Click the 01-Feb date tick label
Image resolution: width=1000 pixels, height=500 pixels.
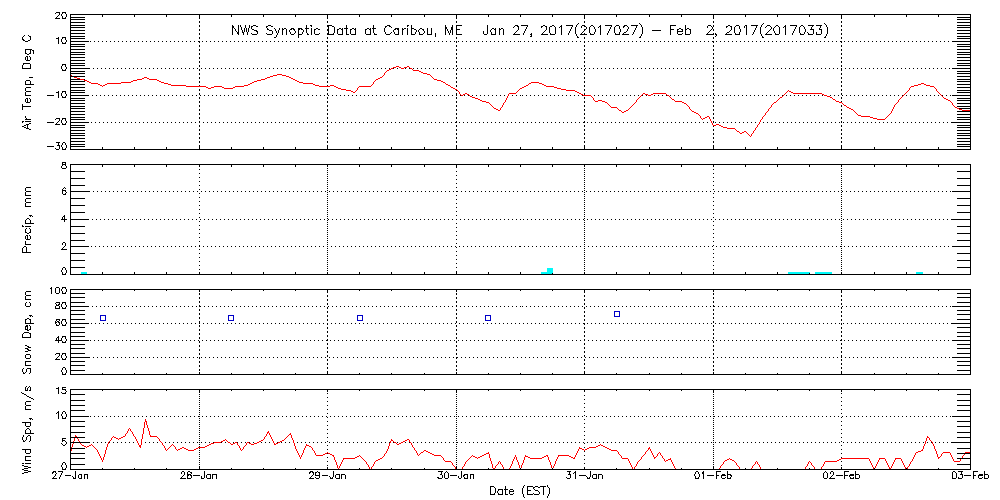pyautogui.click(x=713, y=477)
